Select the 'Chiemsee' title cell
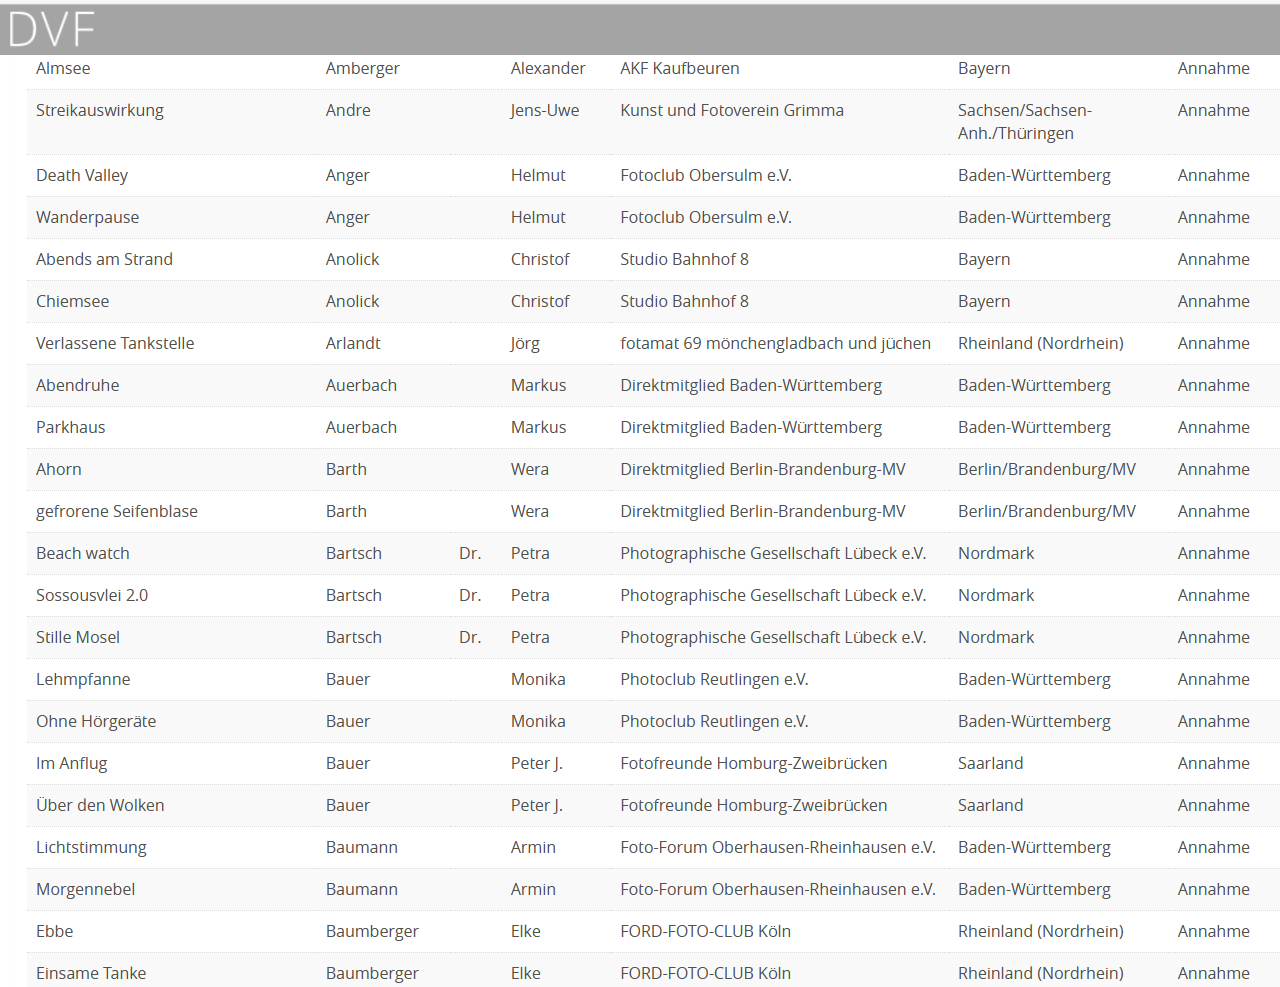The width and height of the screenshot is (1280, 987). [x=73, y=301]
